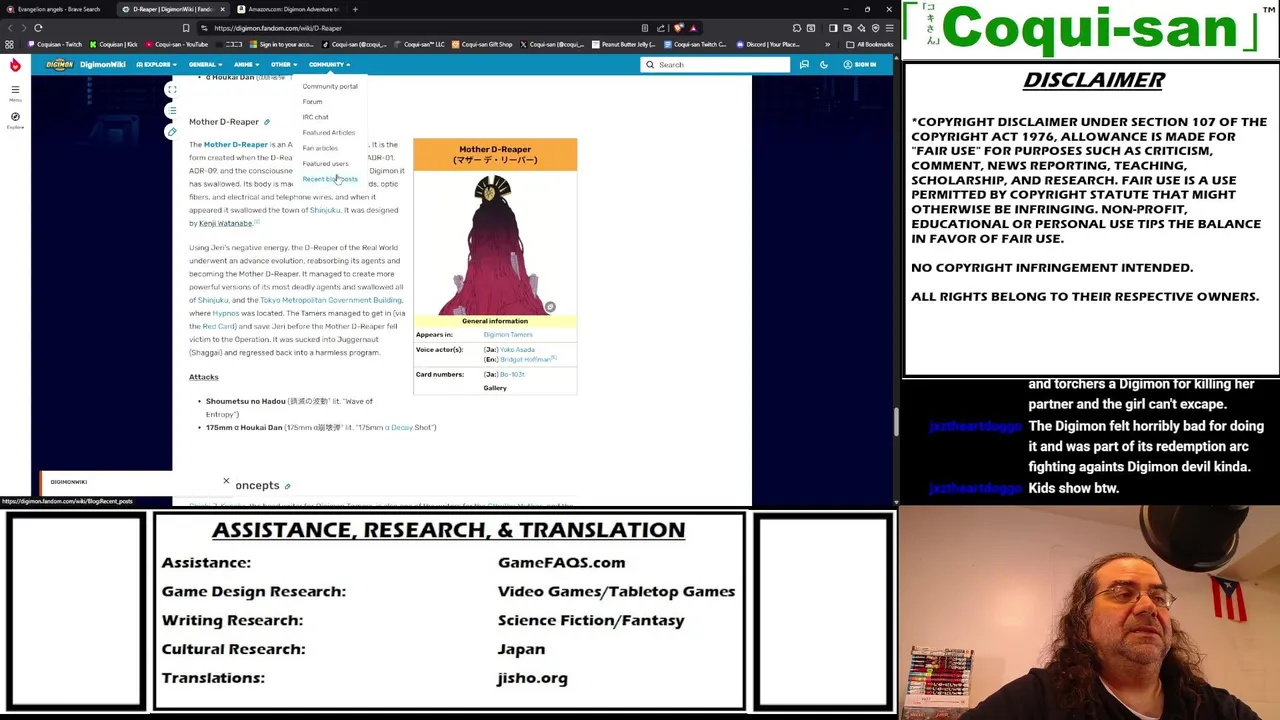Close the DIGIMONWIKI bottom banner

tap(226, 482)
